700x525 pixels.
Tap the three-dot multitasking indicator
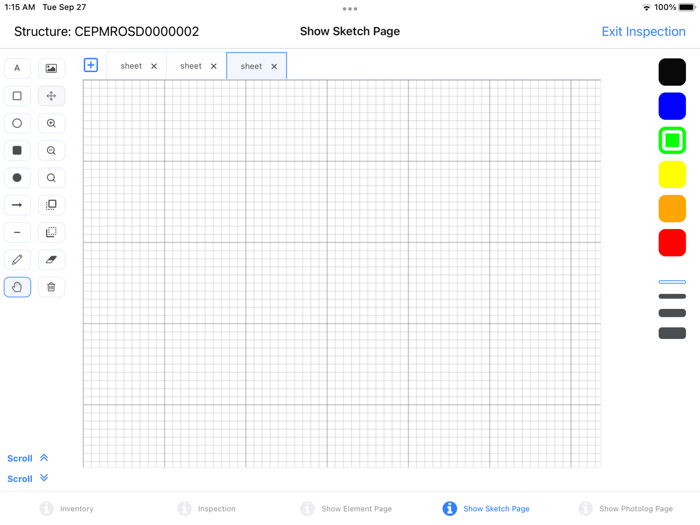pos(350,8)
